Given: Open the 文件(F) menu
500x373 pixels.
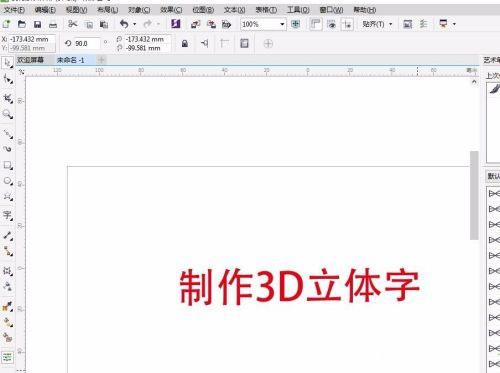Looking at the screenshot, I should point(14,10).
